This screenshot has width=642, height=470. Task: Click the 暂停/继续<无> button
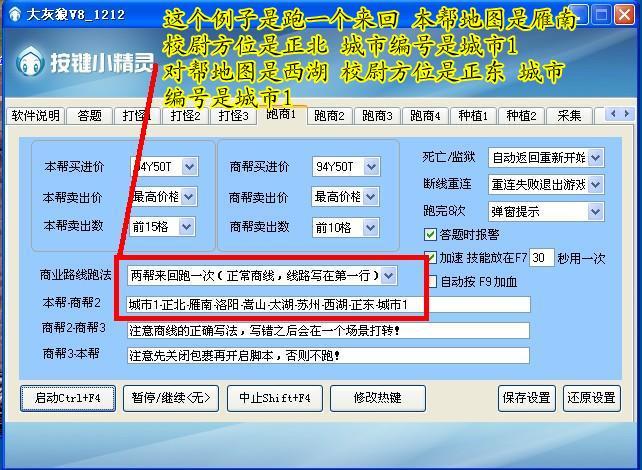coord(171,398)
